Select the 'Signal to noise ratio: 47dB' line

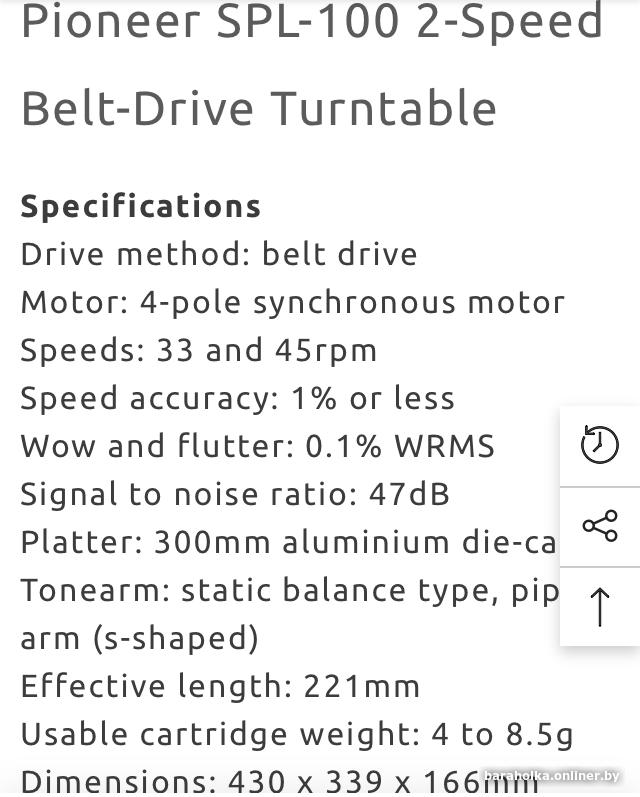tap(235, 494)
